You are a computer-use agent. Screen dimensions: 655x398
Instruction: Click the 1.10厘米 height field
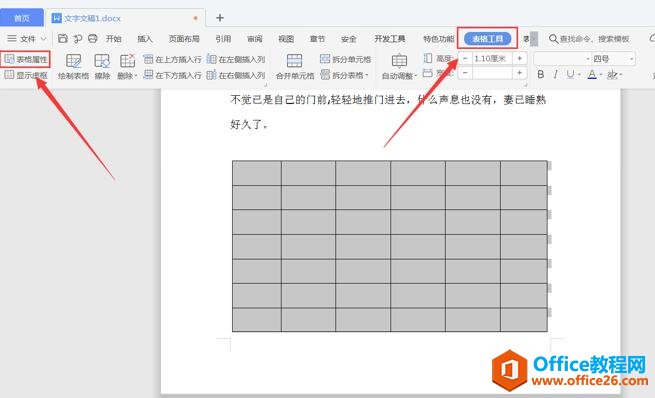coord(492,58)
